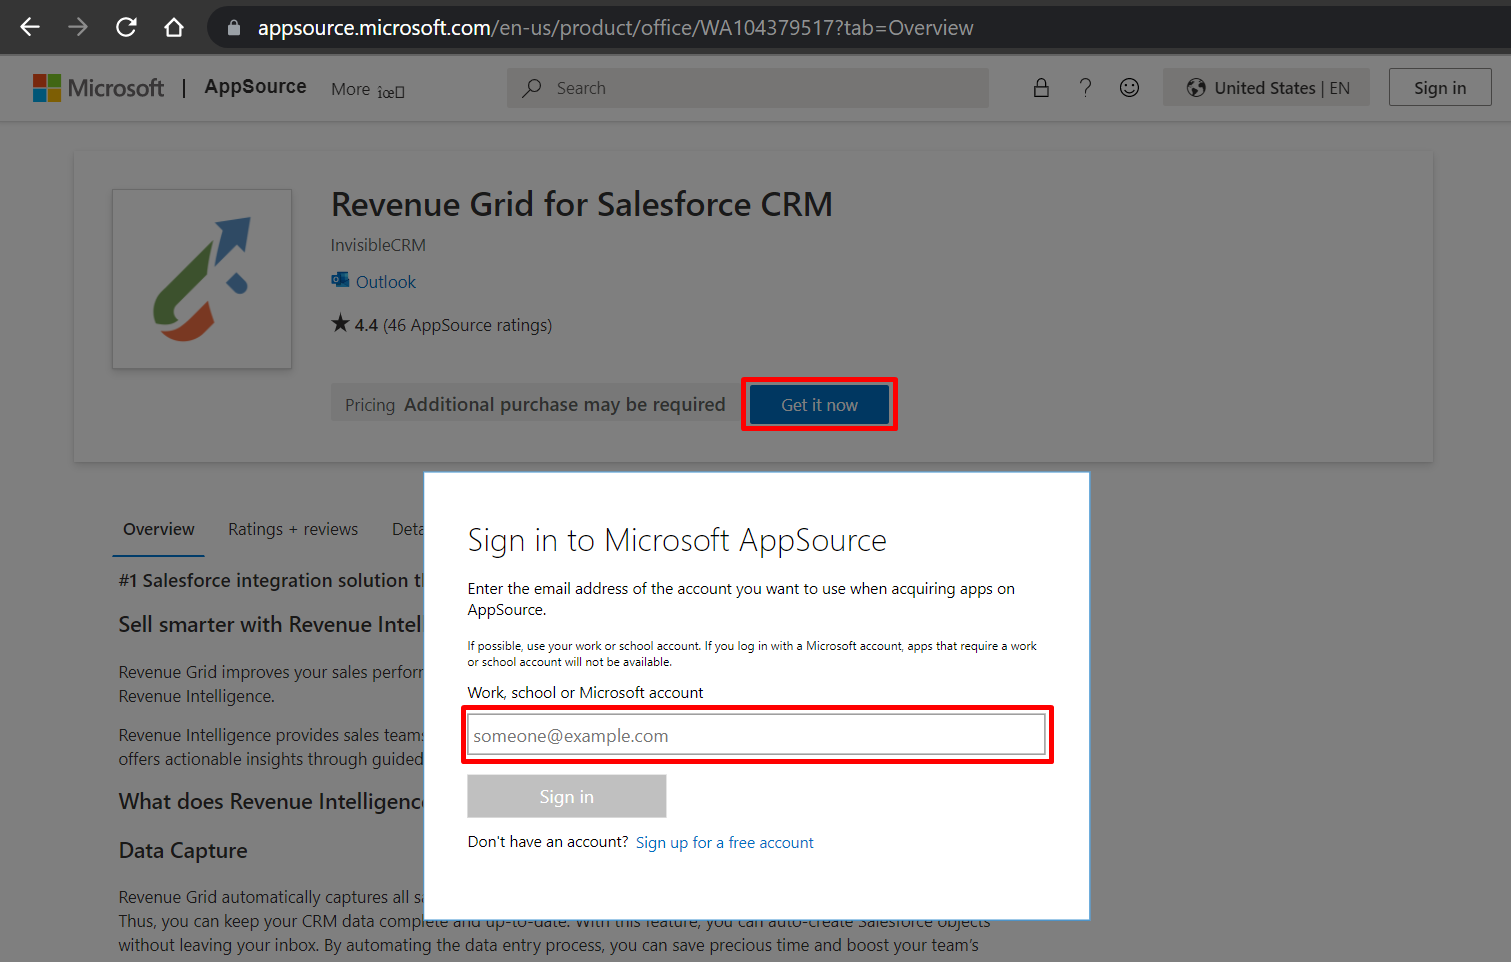Open the lock icon in header
Image resolution: width=1511 pixels, height=962 pixels.
coord(1041,88)
